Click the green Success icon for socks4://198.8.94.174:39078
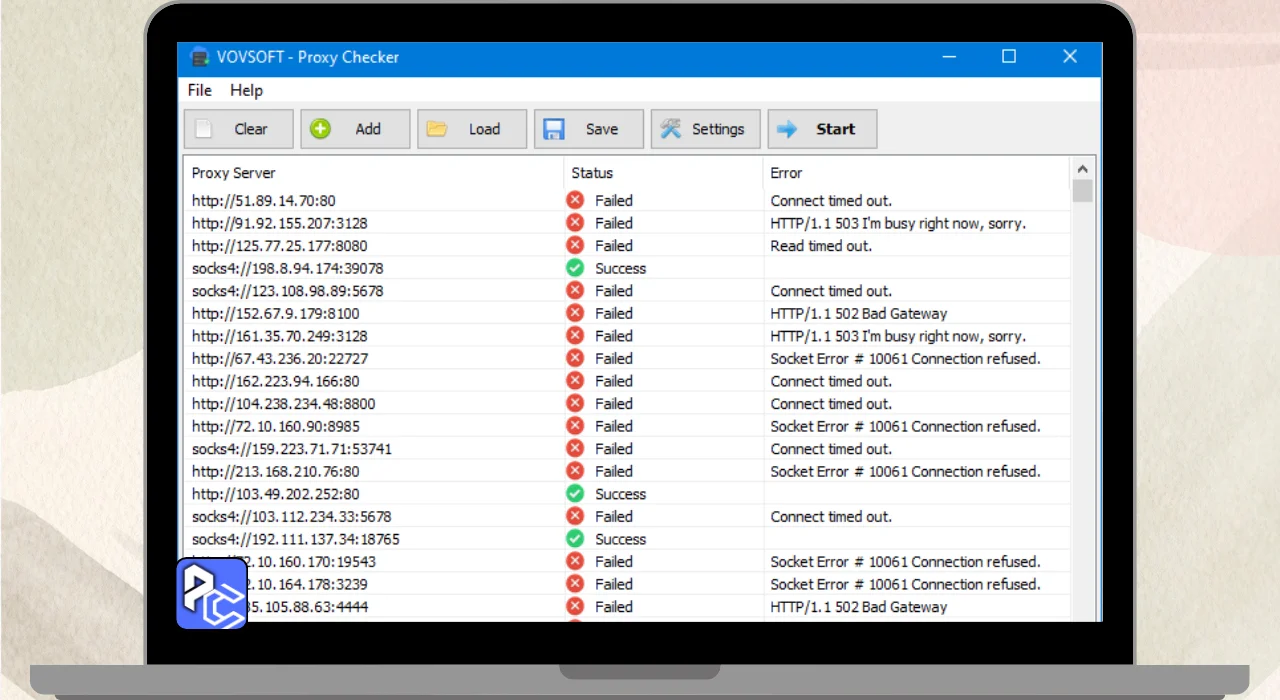The height and width of the screenshot is (700, 1280). (575, 268)
